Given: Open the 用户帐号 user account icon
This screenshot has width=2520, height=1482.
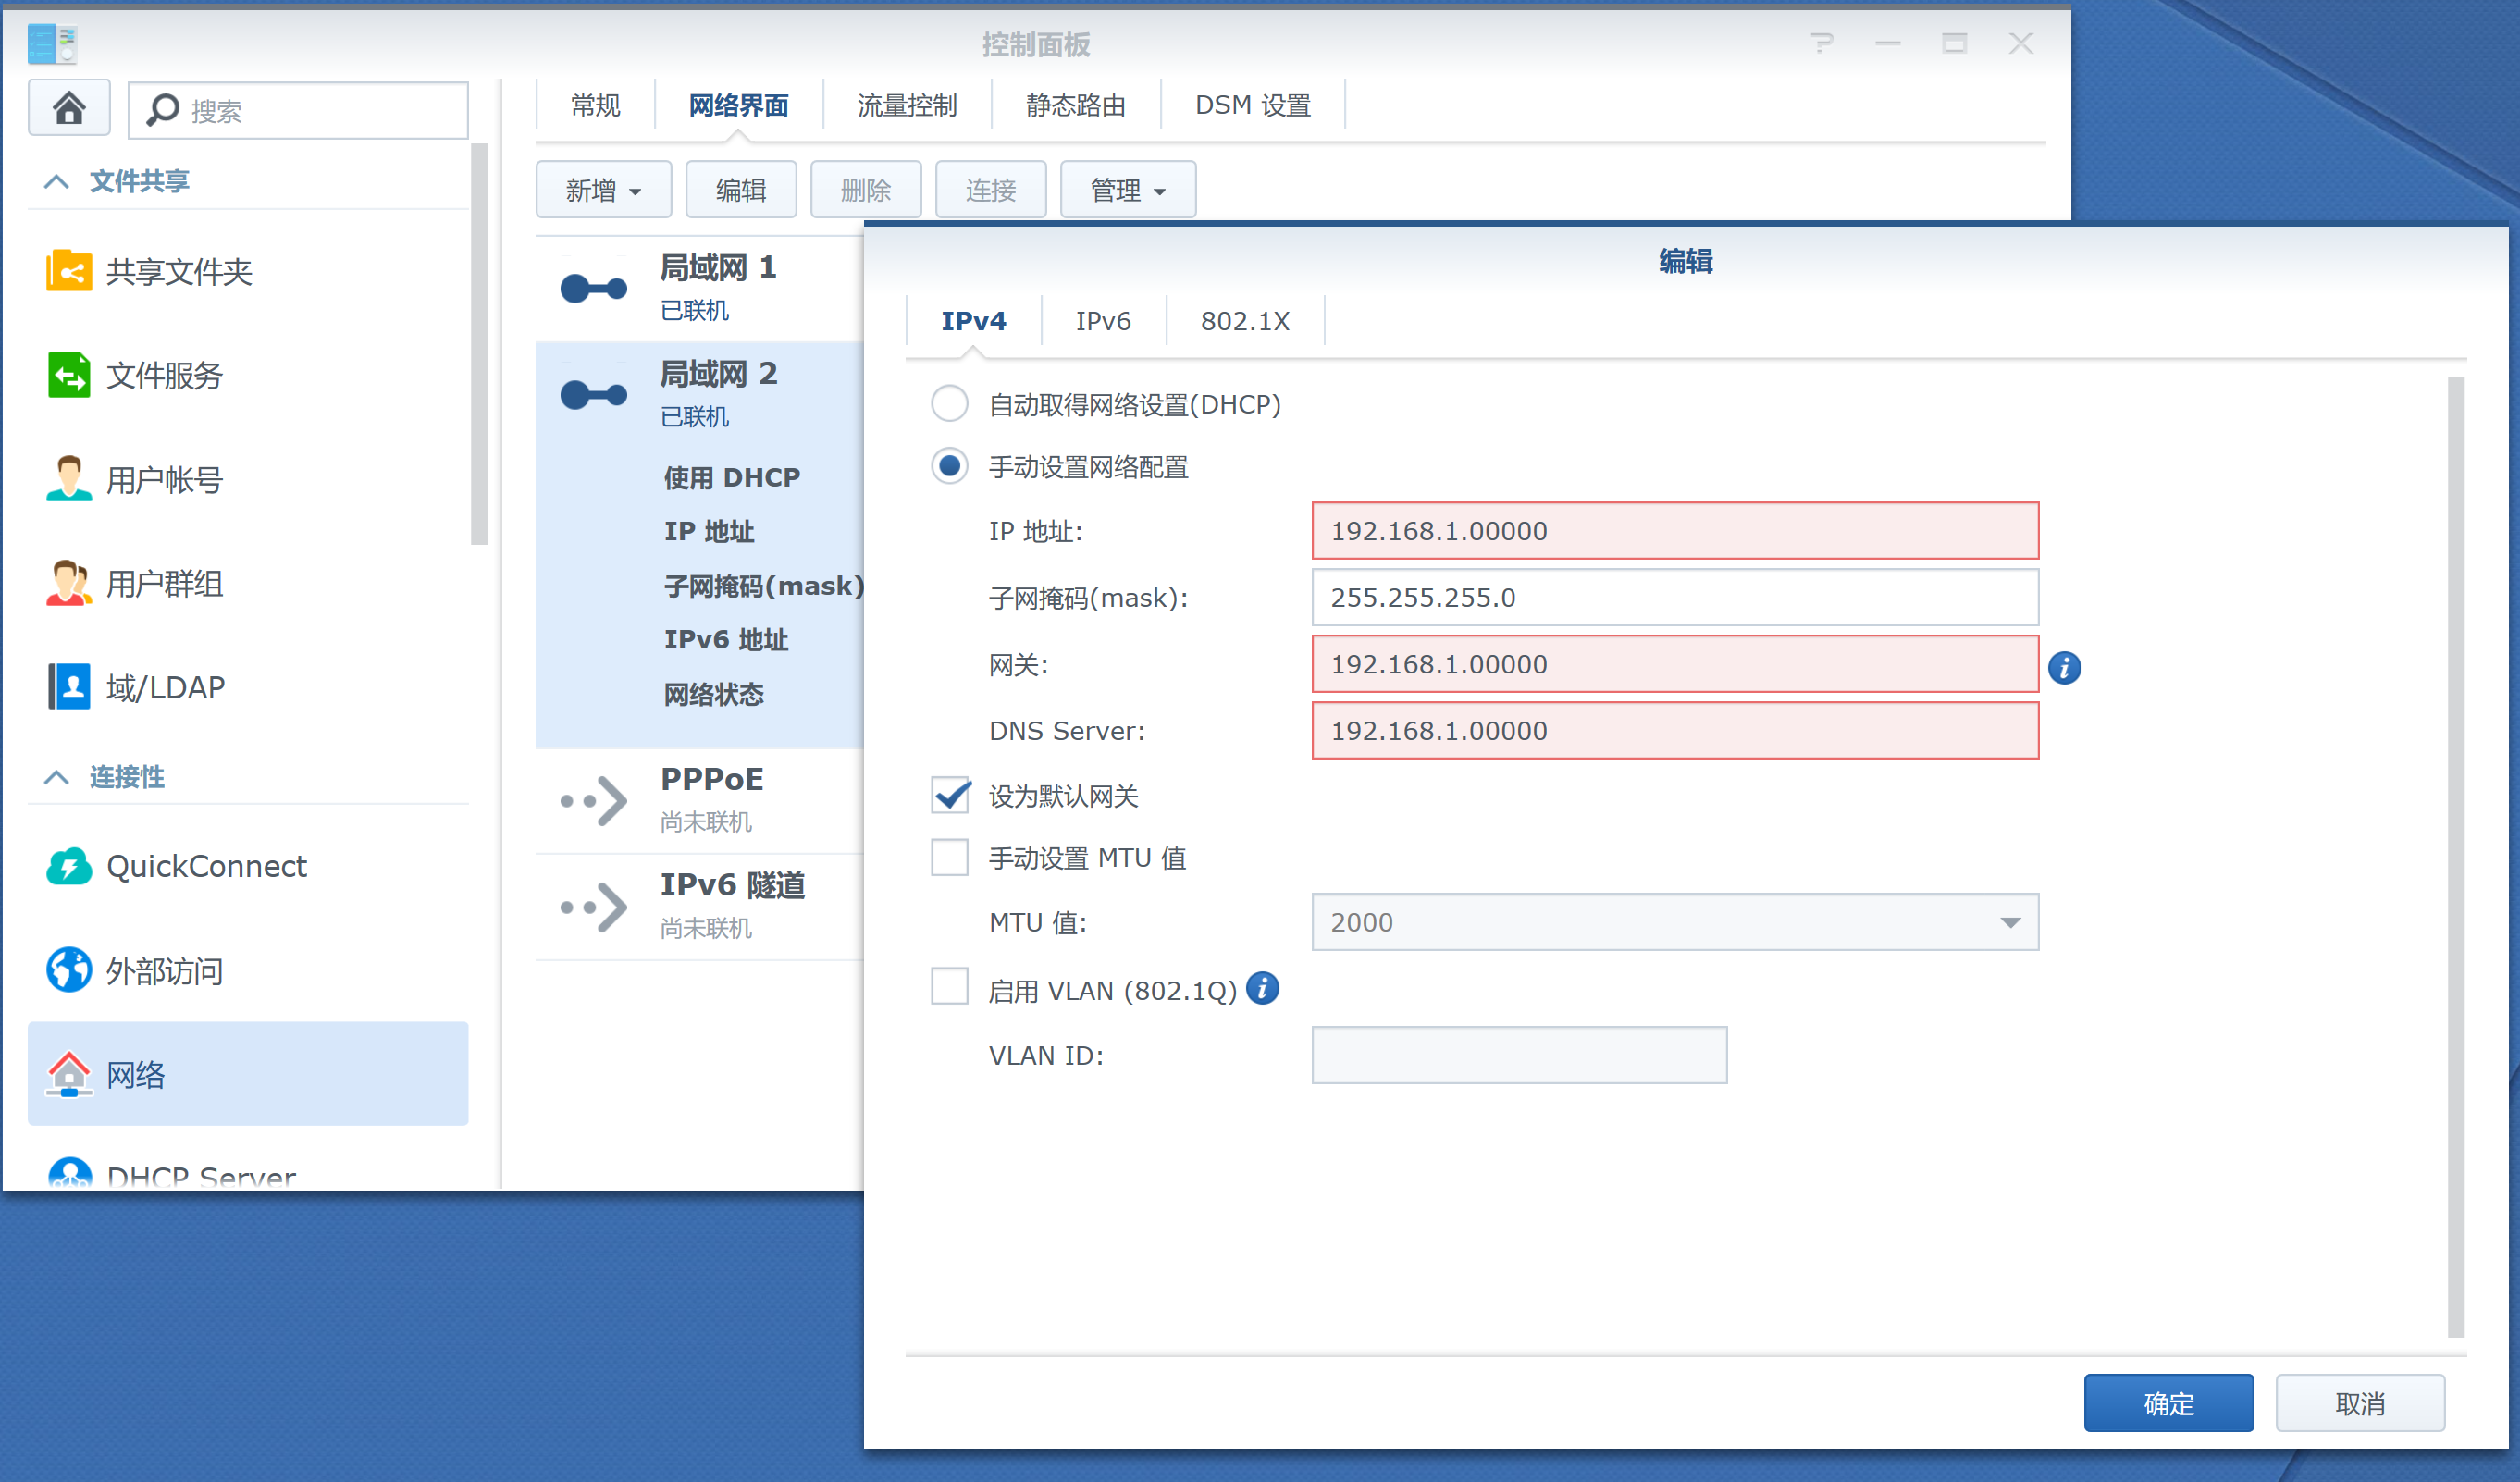Looking at the screenshot, I should [68, 479].
